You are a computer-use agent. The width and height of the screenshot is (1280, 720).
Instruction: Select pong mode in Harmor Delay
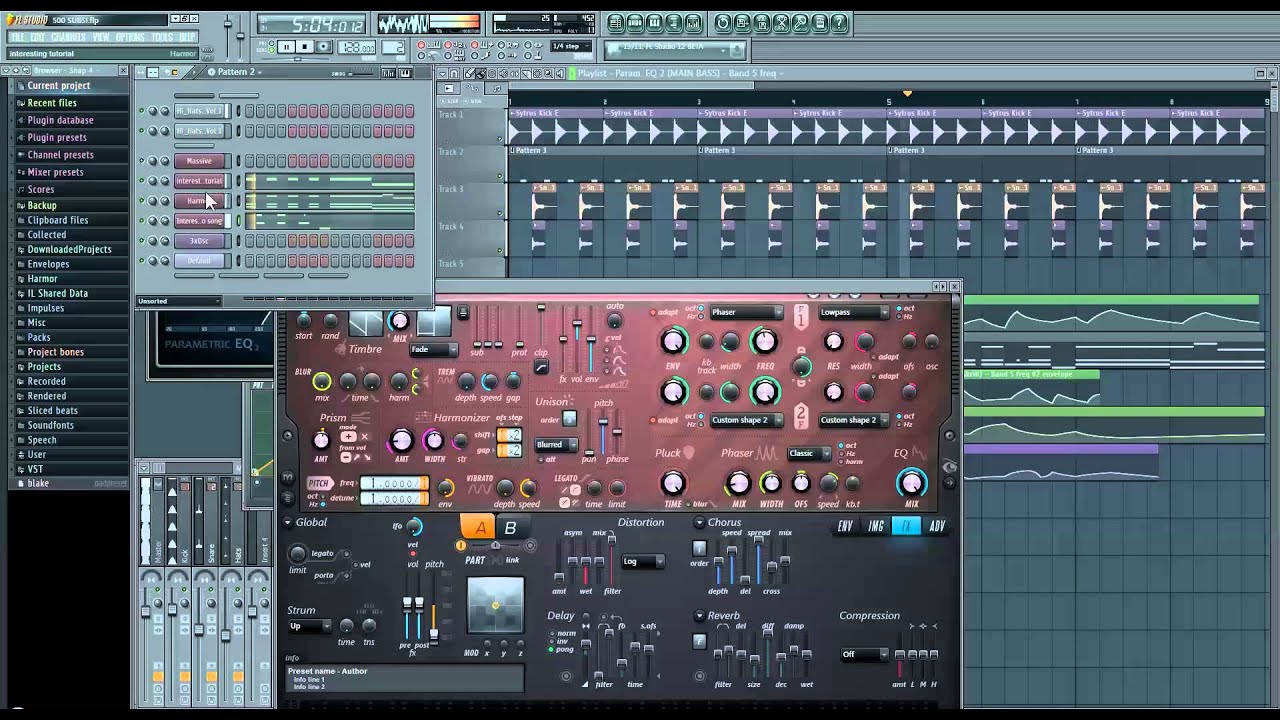click(560, 650)
